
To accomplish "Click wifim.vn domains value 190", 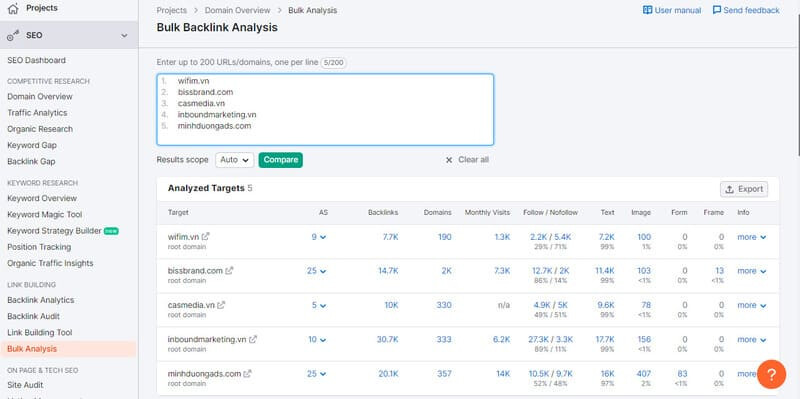I will (444, 237).
